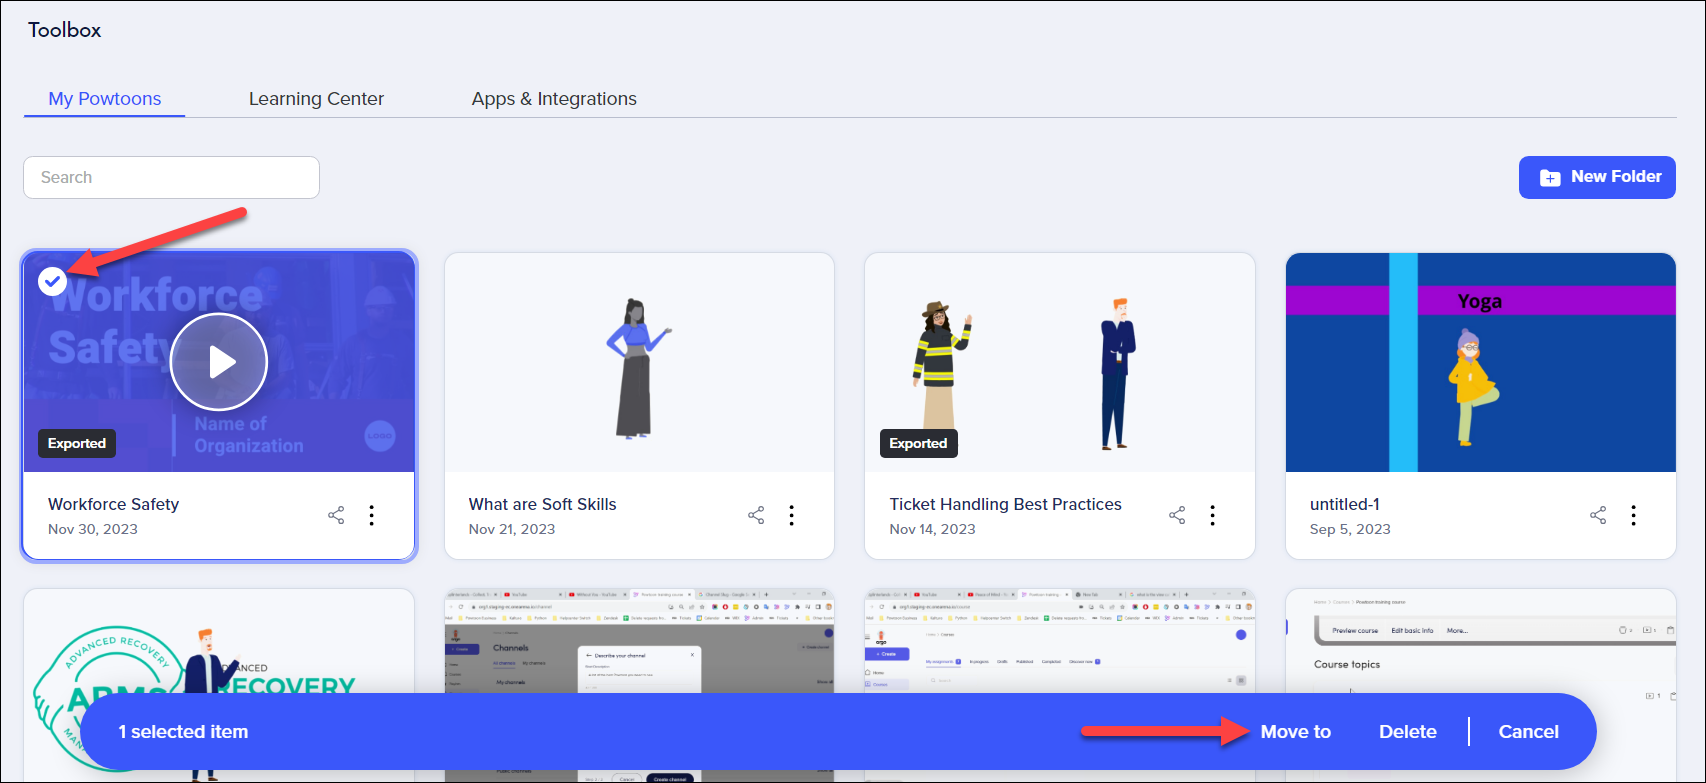1706x783 pixels.
Task: Switch to the Learning Center tab
Action: tap(316, 99)
